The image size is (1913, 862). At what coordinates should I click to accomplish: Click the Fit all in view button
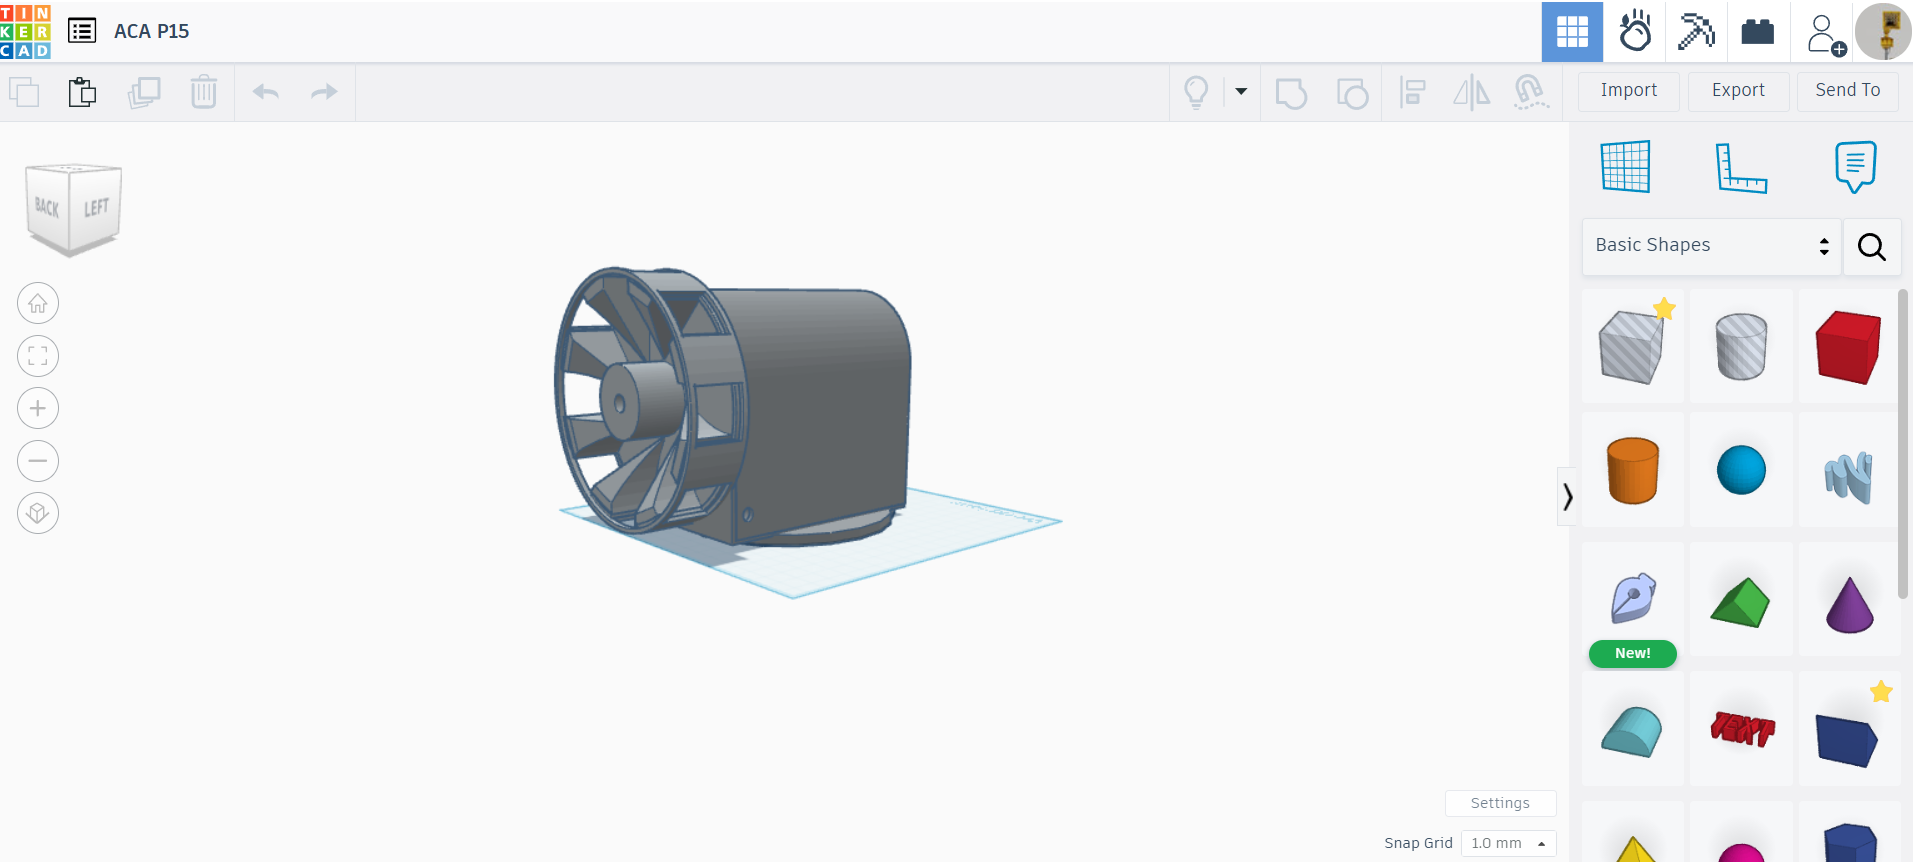(38, 356)
